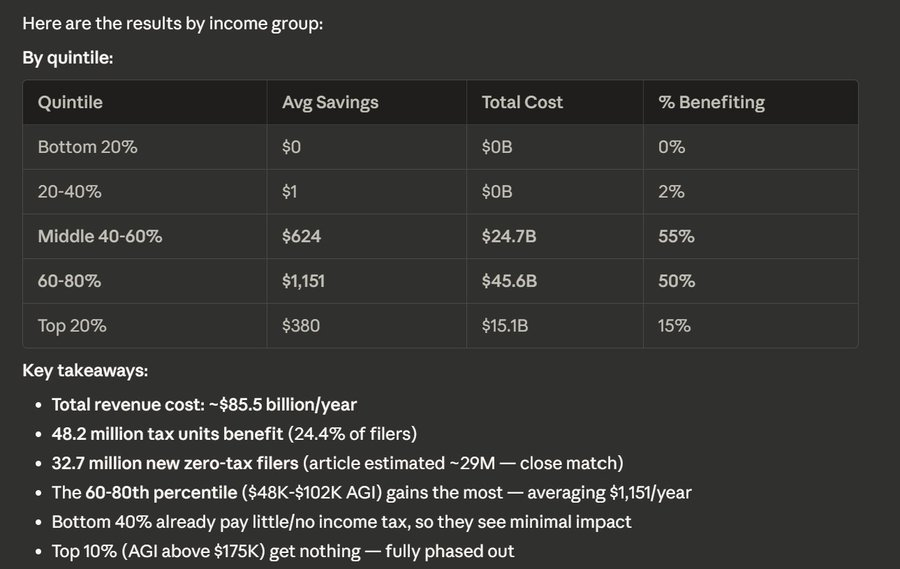Click the Middle 40-60% row label
900x569 pixels.
(100, 237)
